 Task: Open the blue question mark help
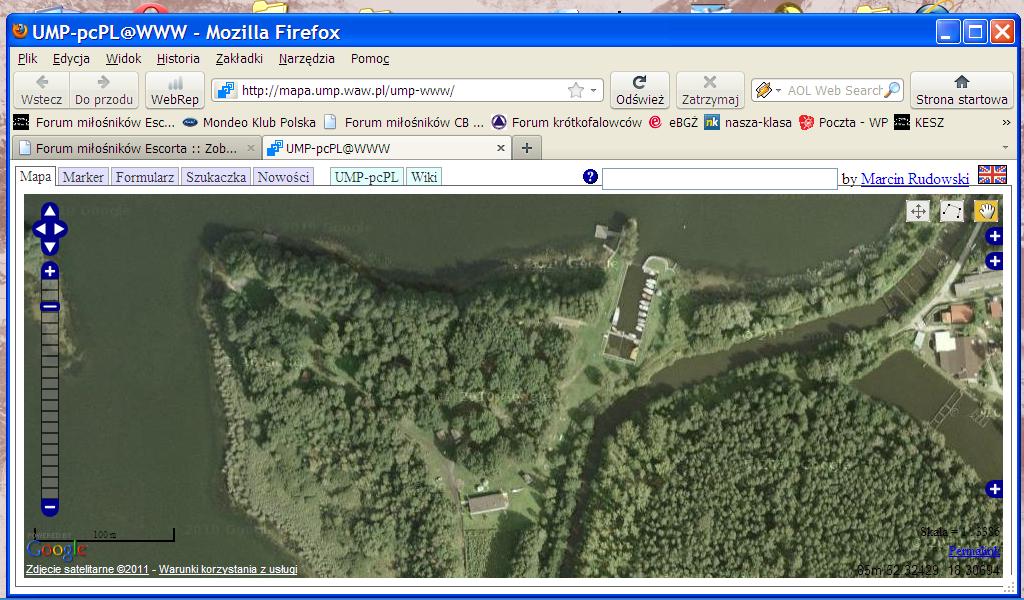pyautogui.click(x=590, y=177)
